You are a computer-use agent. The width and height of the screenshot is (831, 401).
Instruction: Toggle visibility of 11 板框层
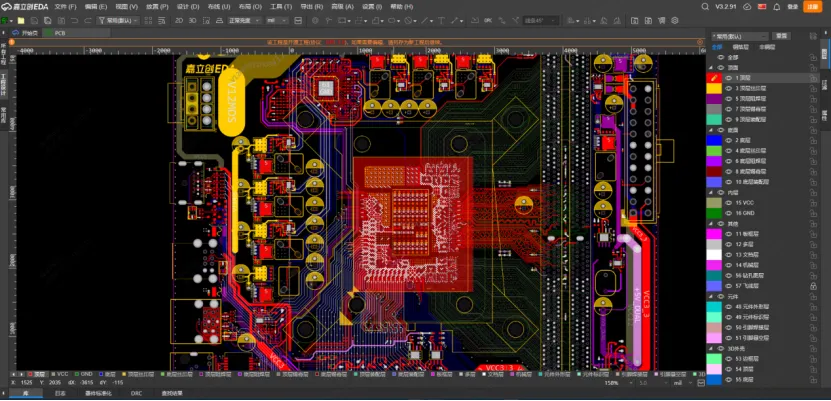pos(729,234)
